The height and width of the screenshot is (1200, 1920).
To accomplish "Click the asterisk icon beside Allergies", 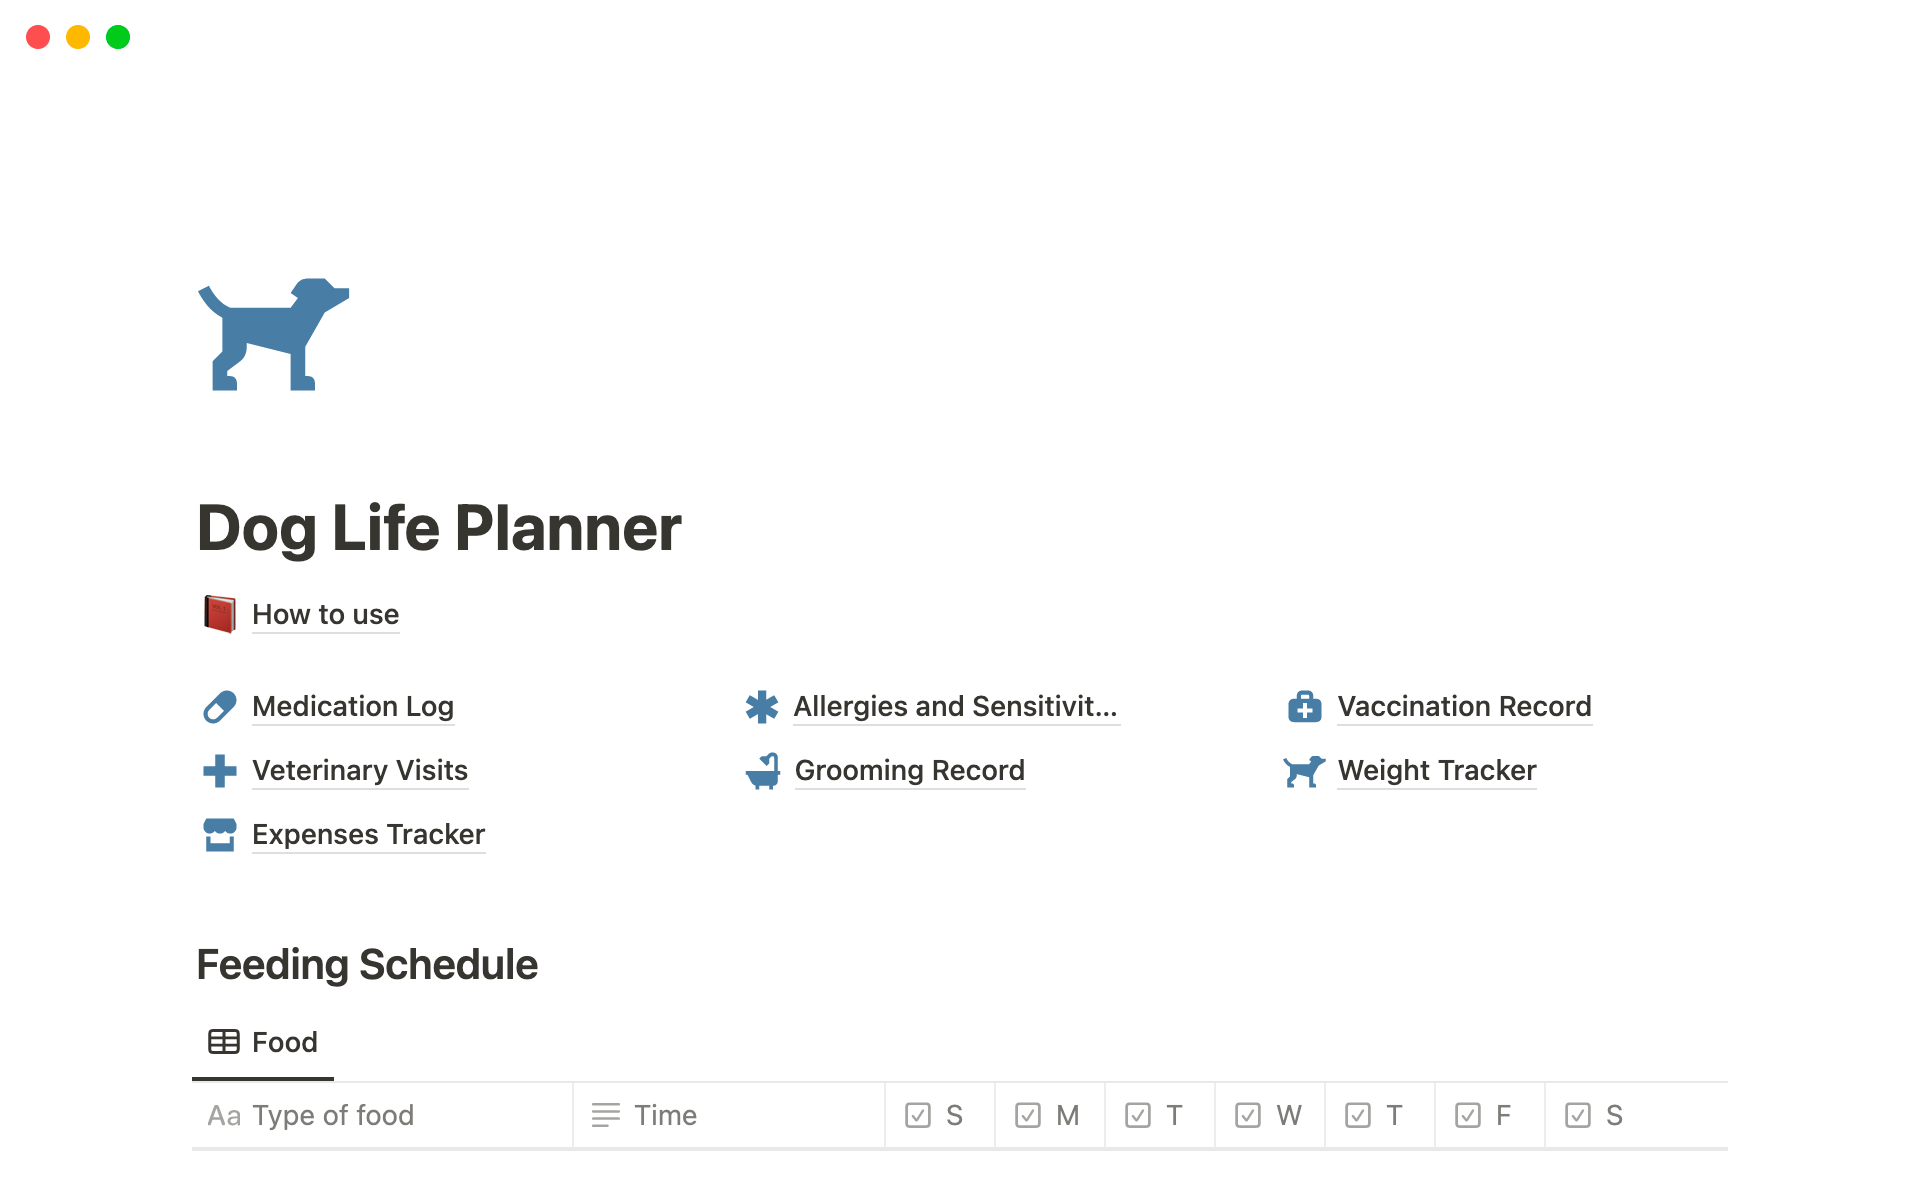I will [x=762, y=707].
